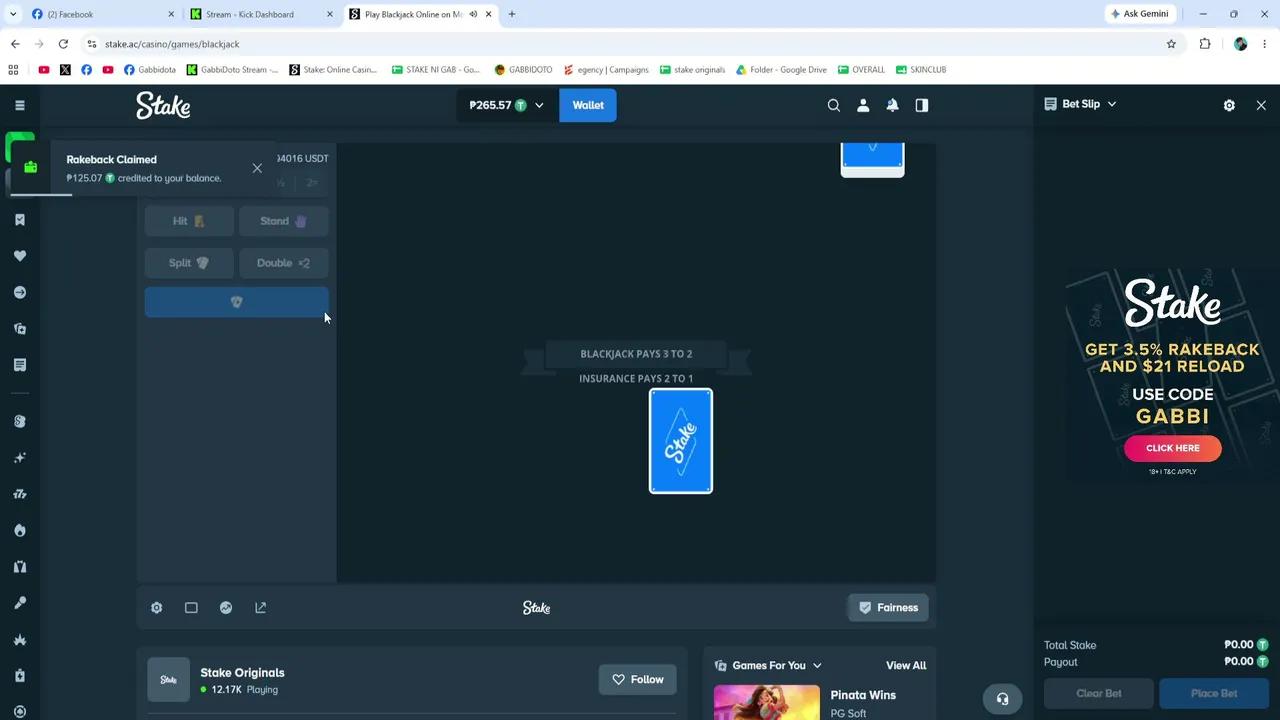Screen dimensions: 1280x720
Task: Open the Pinata Wins game thumbnail
Action: (767, 702)
